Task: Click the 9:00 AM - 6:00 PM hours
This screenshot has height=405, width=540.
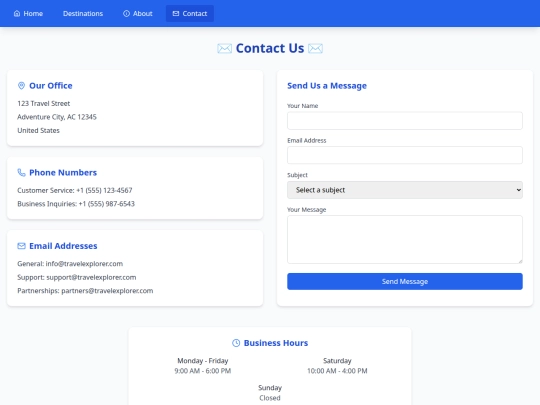Action: (x=203, y=371)
